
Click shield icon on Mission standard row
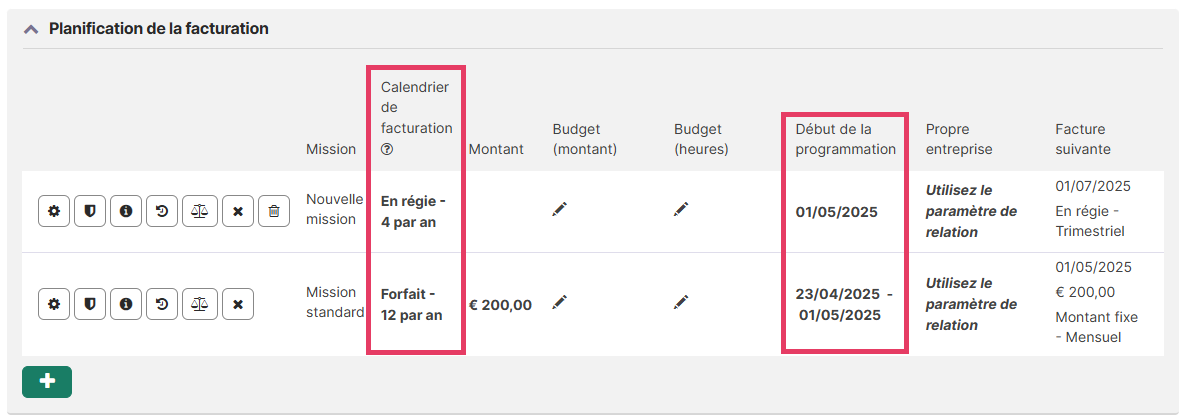click(90, 304)
